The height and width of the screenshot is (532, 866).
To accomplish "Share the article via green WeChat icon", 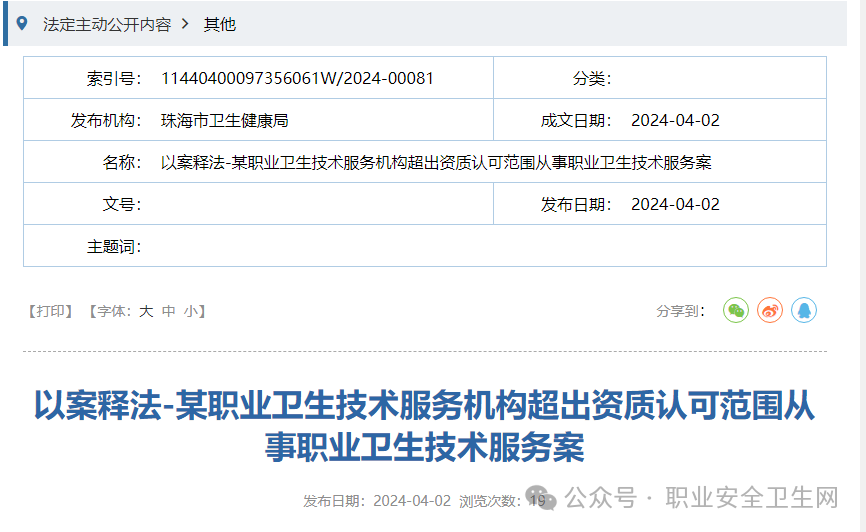I will (736, 310).
